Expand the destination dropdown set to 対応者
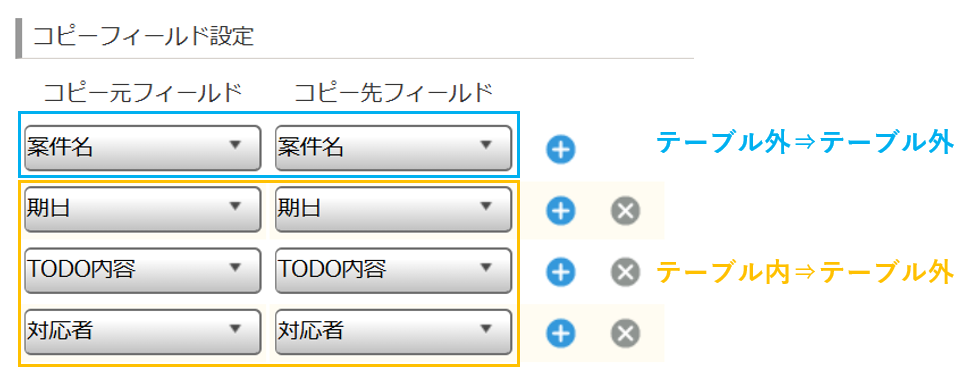 coord(394,331)
